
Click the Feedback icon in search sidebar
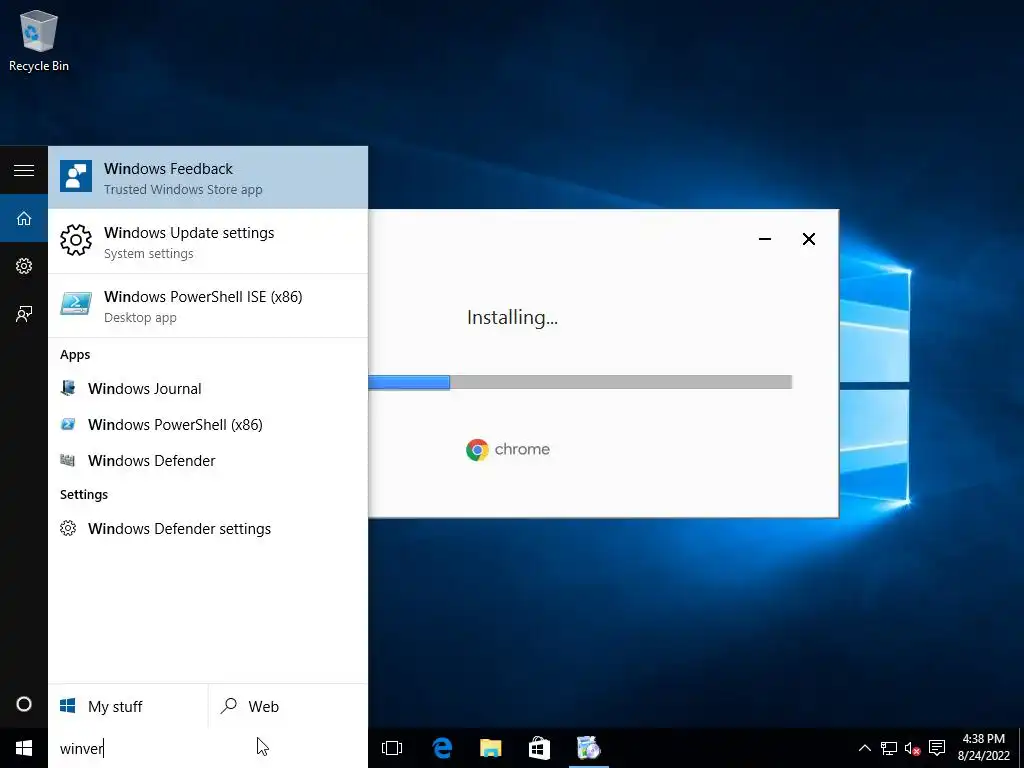(24, 314)
